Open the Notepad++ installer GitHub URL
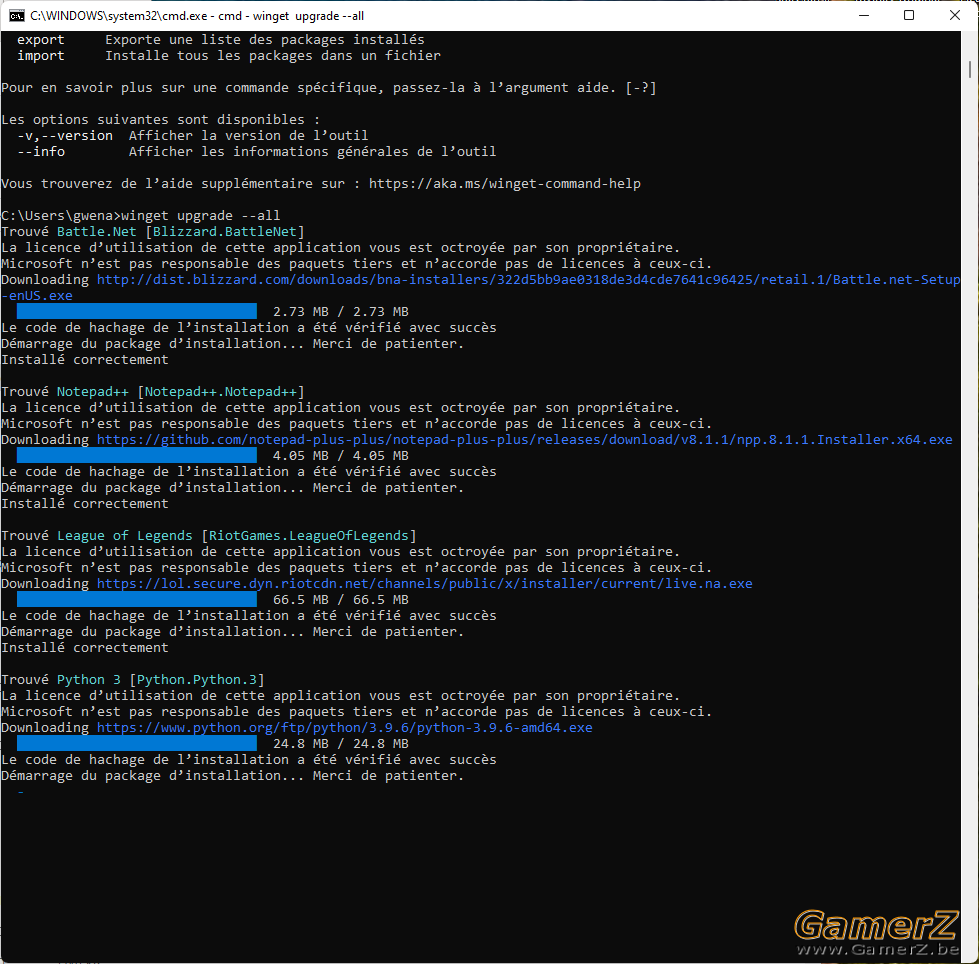The height and width of the screenshot is (964, 979). [524, 440]
